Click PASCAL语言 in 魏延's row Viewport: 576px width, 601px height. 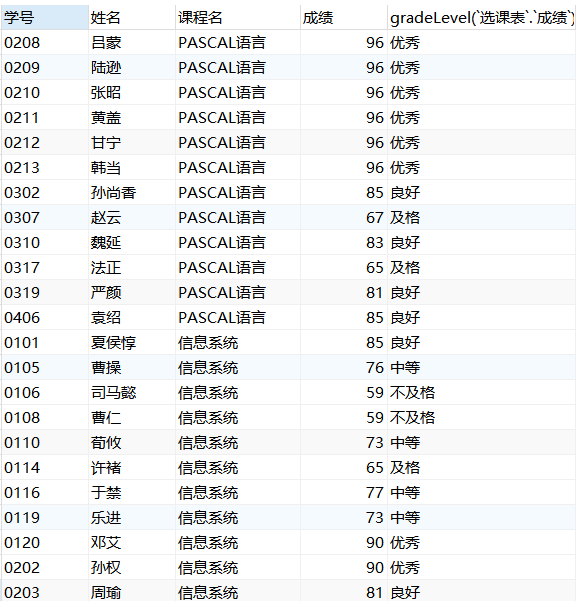[238, 243]
